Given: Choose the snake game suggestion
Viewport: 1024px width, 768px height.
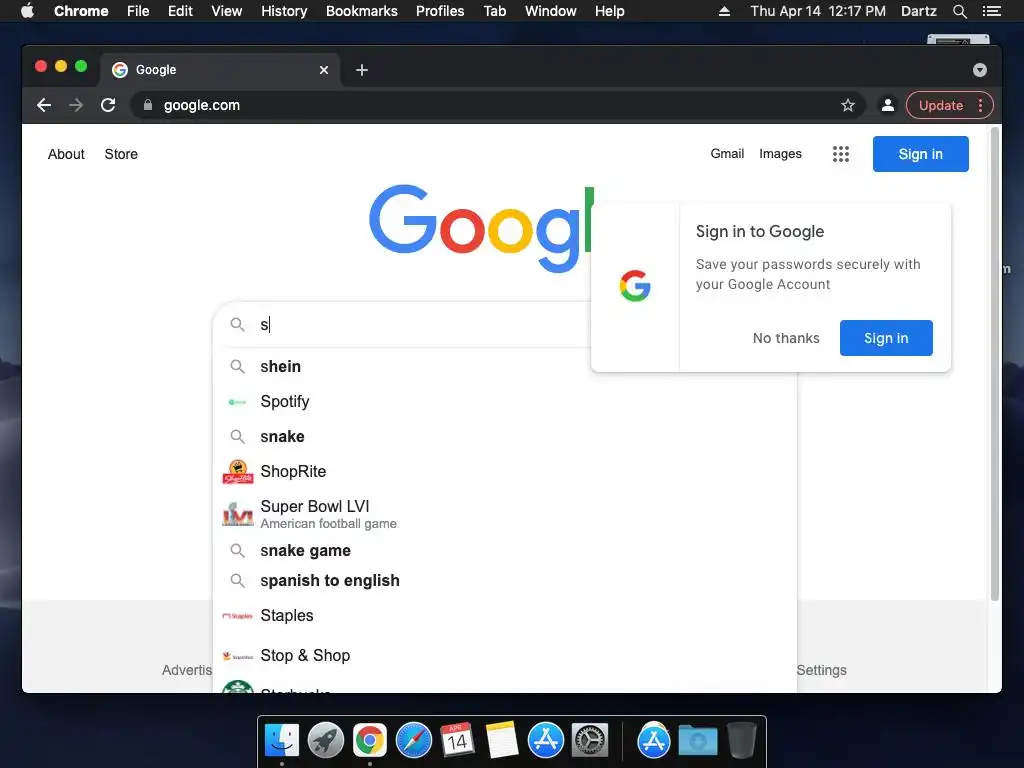Looking at the screenshot, I should point(504,551).
